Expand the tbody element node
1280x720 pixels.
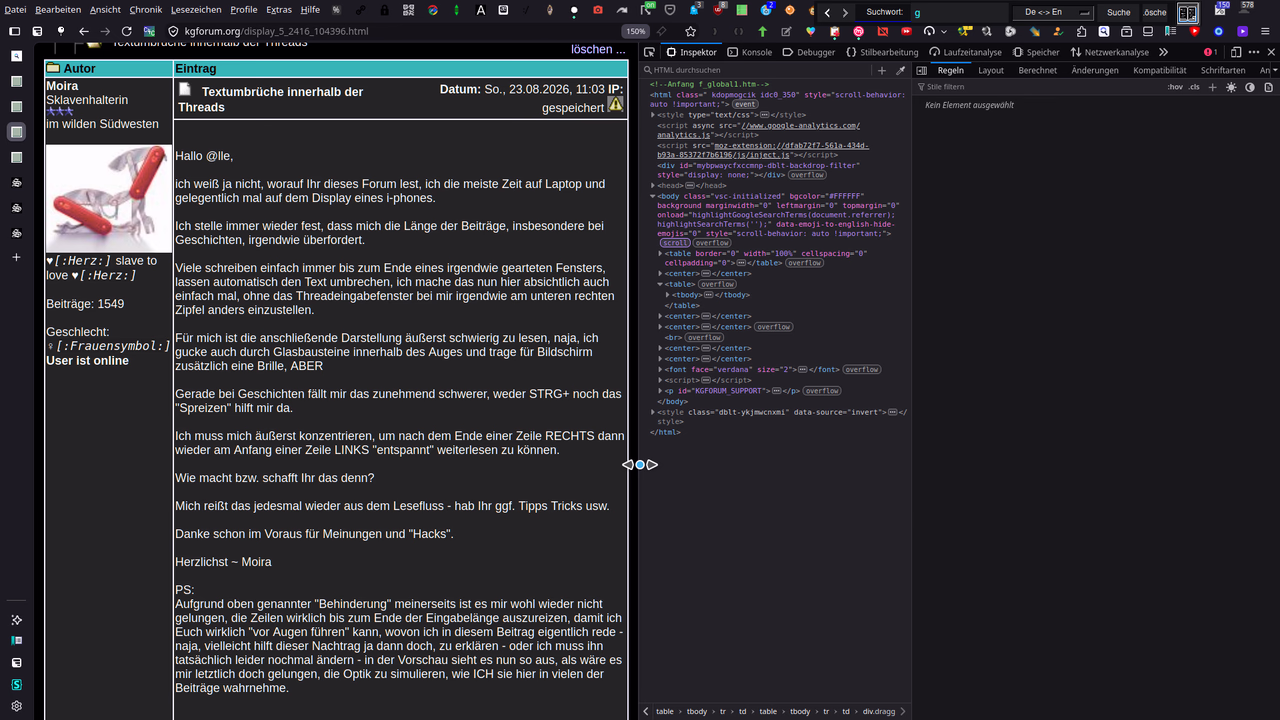[x=668, y=295]
